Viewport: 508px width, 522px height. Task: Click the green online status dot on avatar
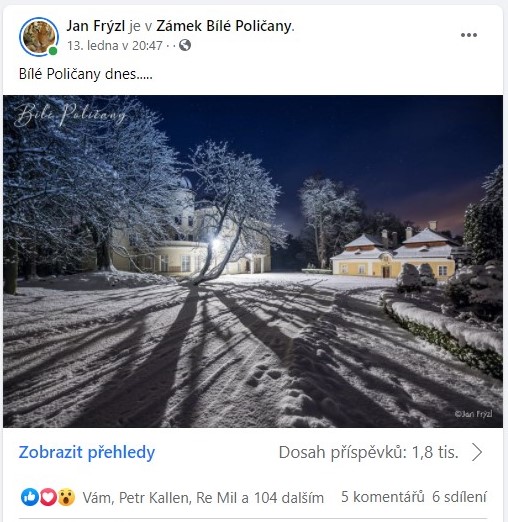pyautogui.click(x=53, y=51)
